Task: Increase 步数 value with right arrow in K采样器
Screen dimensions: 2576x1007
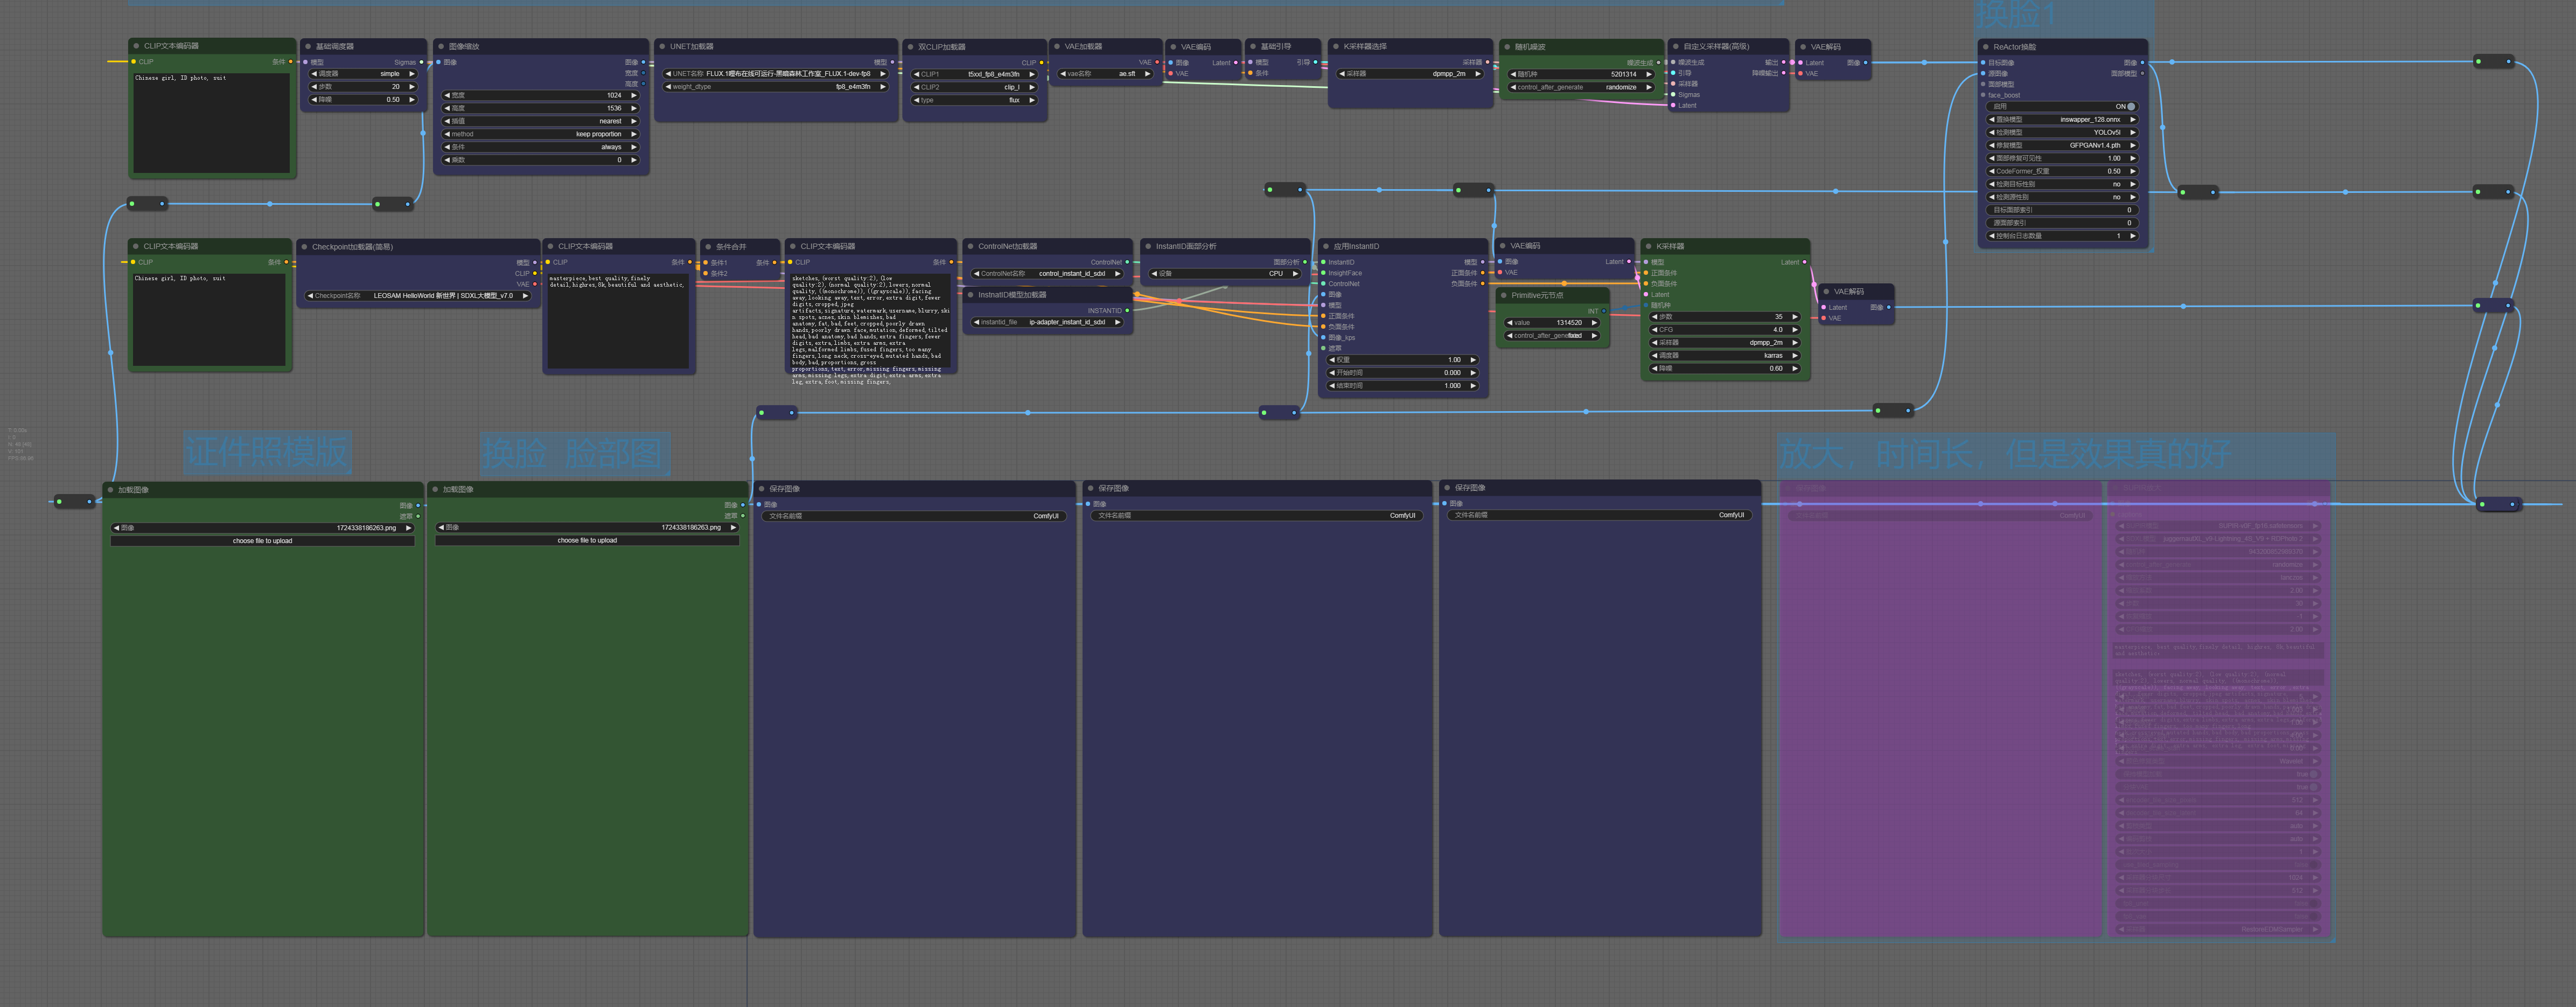Action: tap(1795, 316)
